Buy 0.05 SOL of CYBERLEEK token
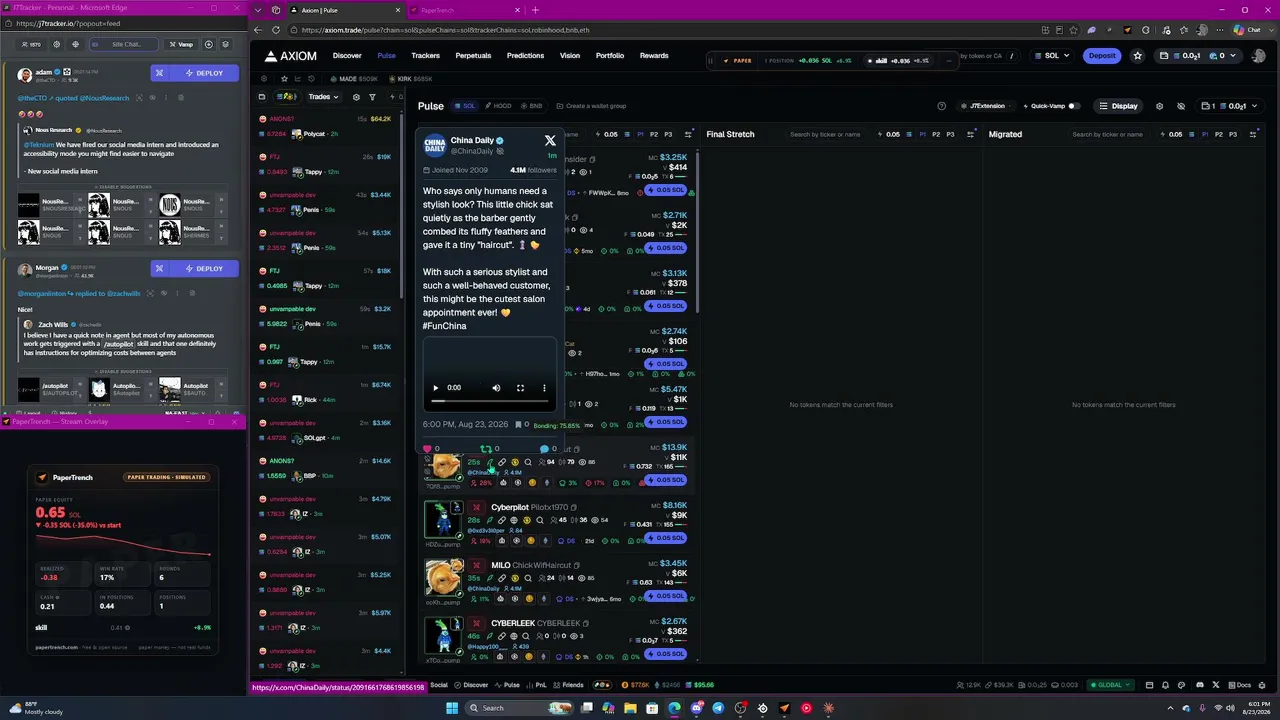The height and width of the screenshot is (720, 1280). 665,654
